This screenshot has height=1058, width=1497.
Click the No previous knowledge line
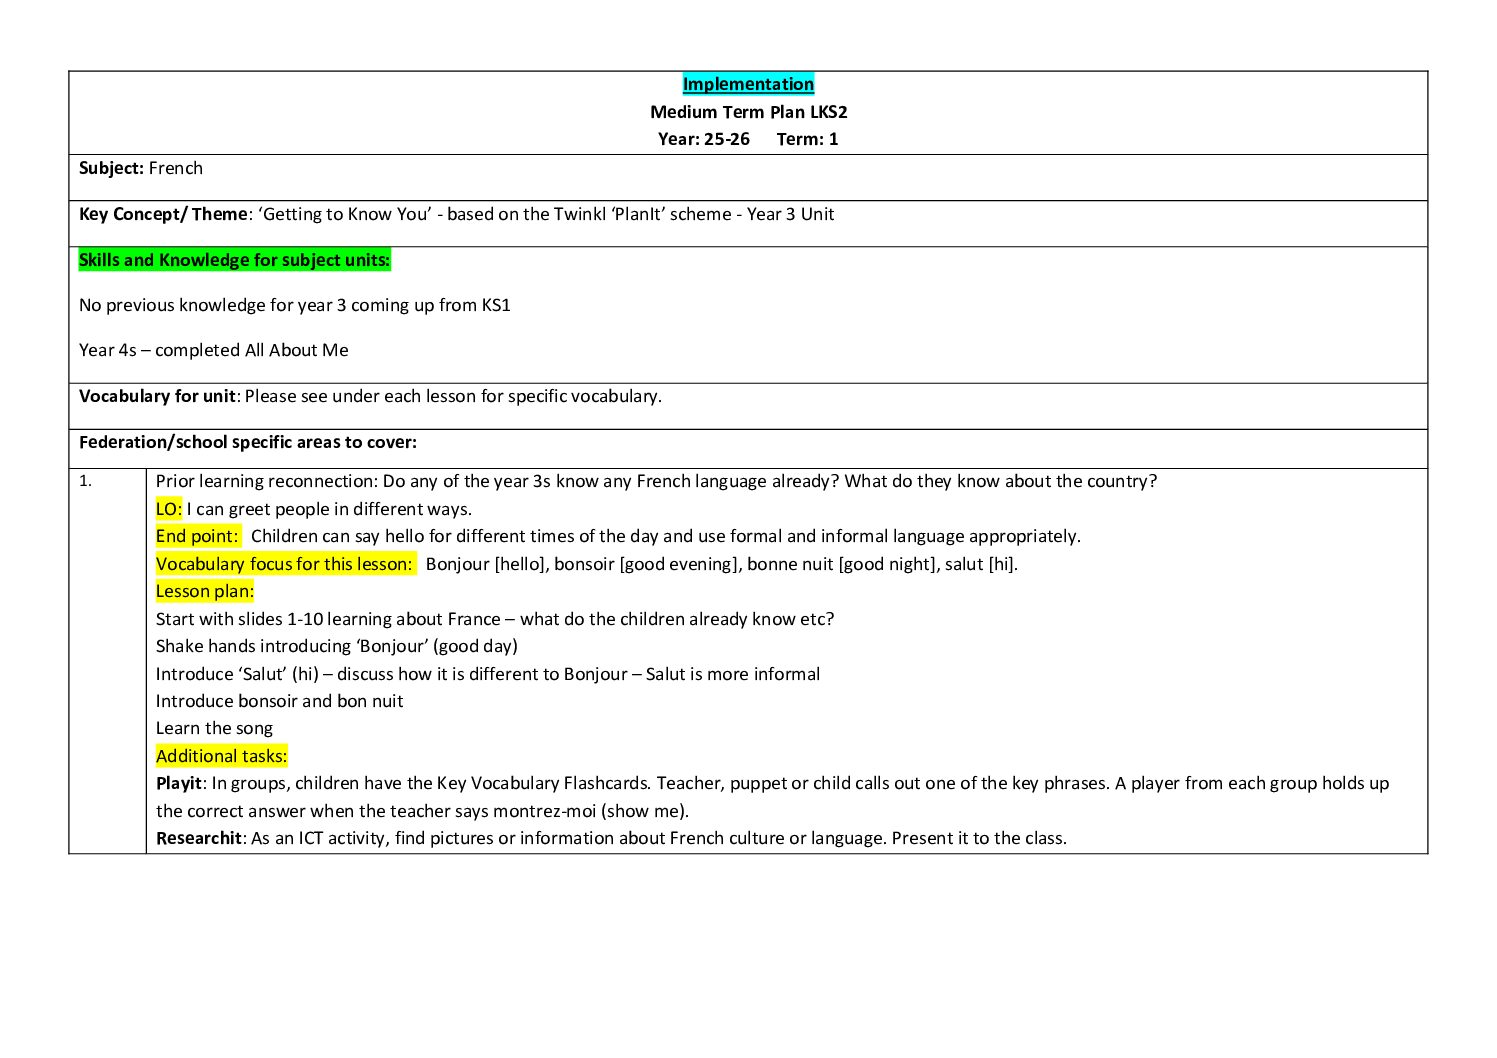tap(294, 305)
